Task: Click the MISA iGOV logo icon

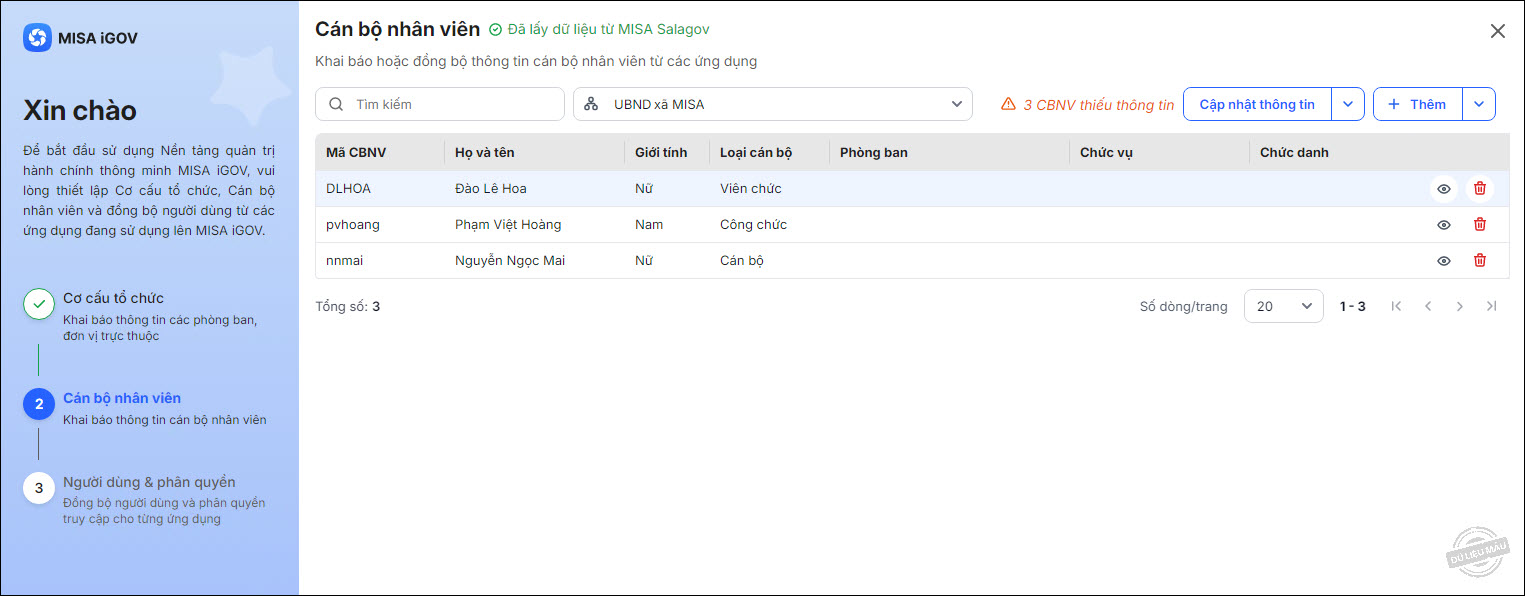Action: (37, 38)
